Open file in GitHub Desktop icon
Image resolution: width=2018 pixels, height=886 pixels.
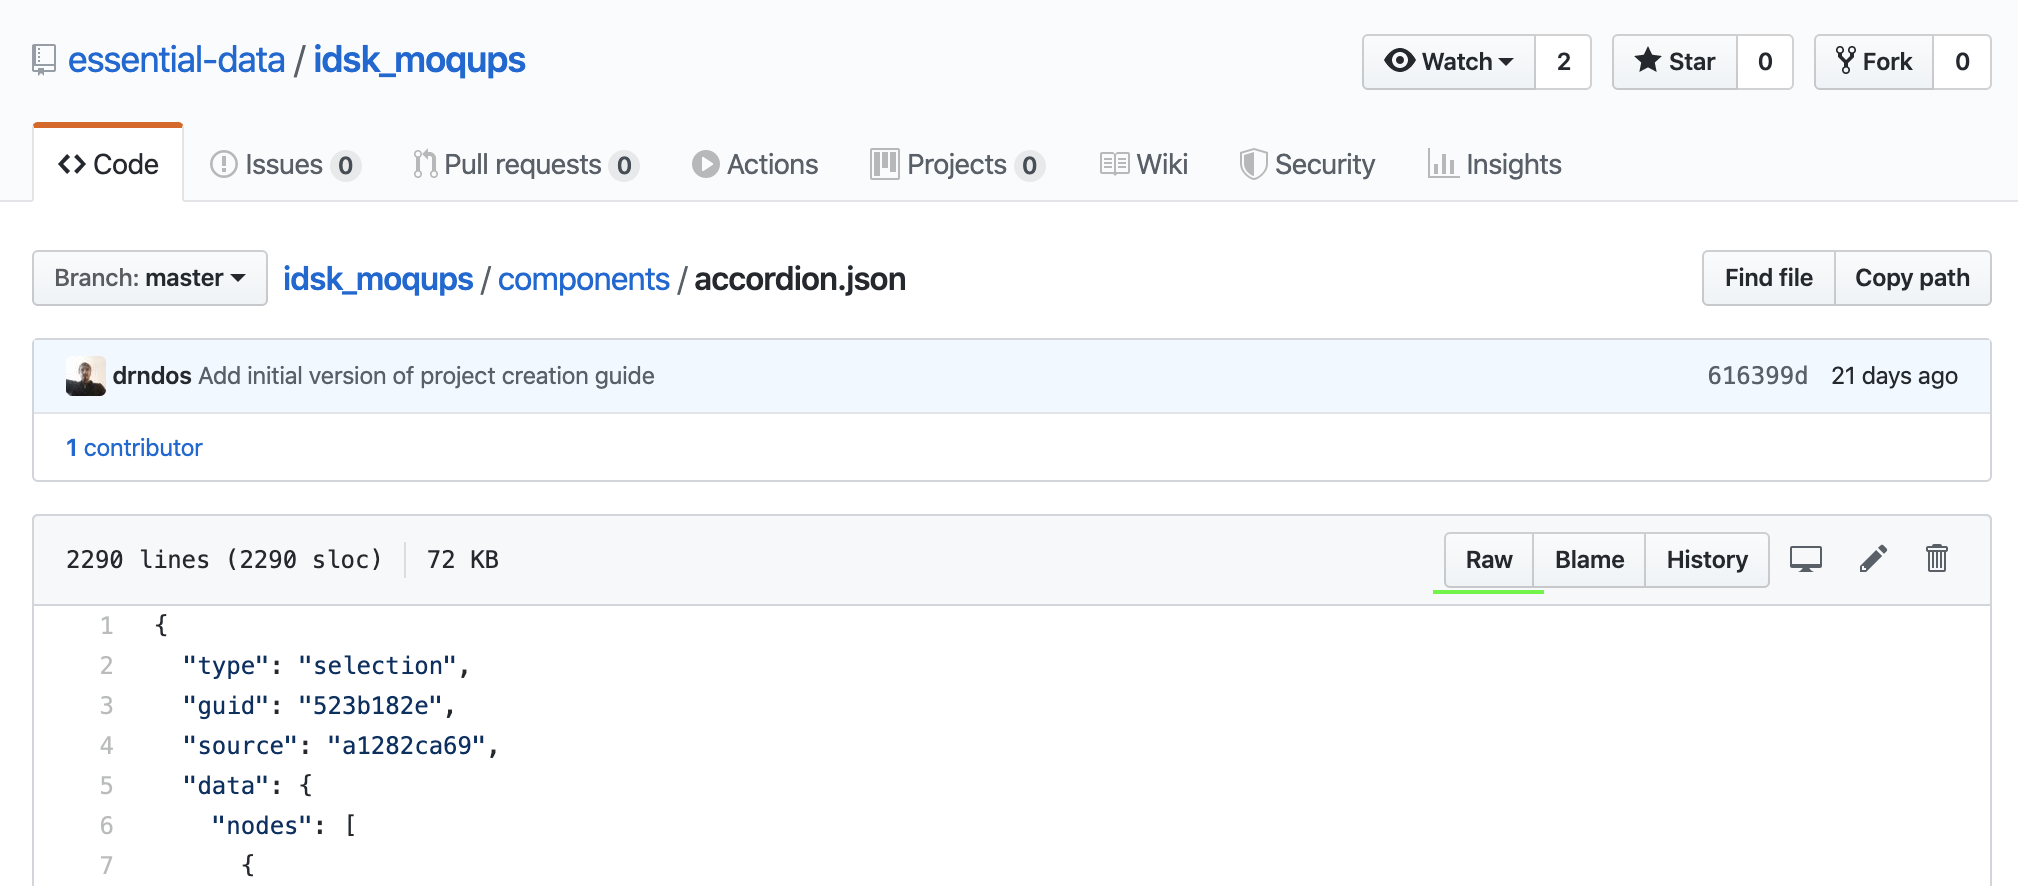1805,559
